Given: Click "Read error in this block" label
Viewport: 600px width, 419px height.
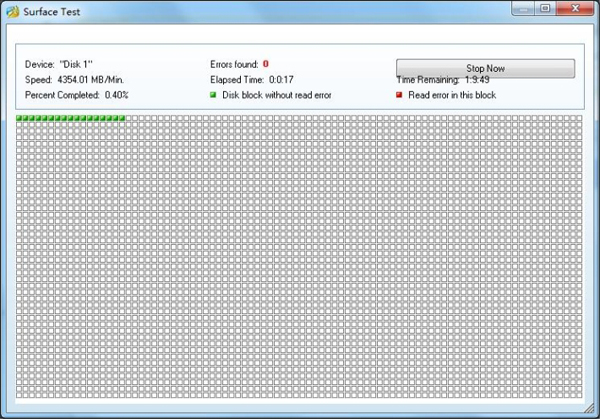Looking at the screenshot, I should 452,95.
